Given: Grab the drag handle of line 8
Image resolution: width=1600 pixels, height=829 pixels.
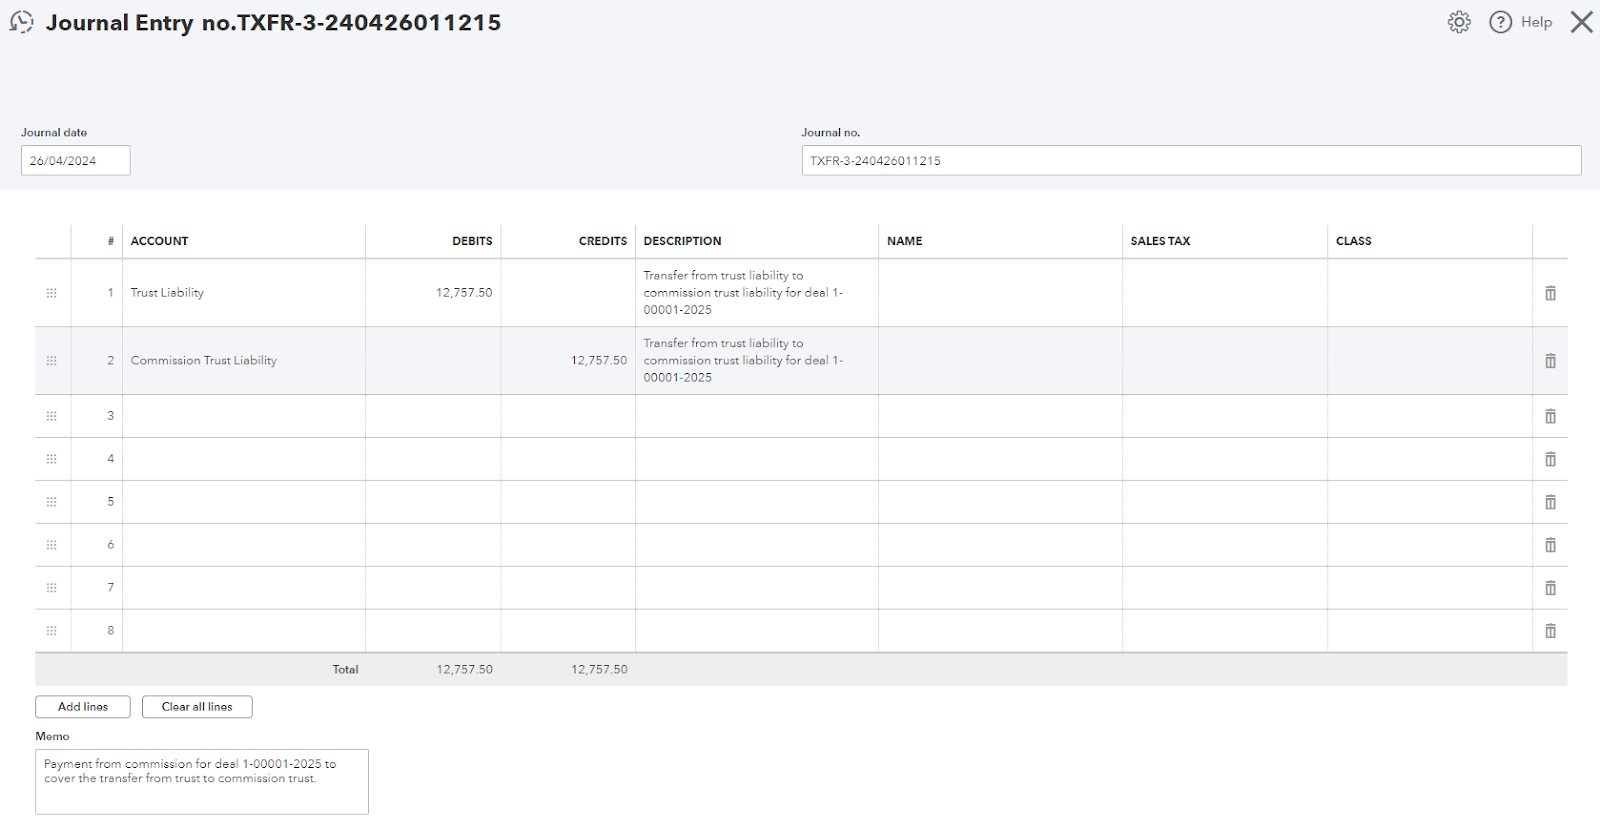Looking at the screenshot, I should coord(51,631).
